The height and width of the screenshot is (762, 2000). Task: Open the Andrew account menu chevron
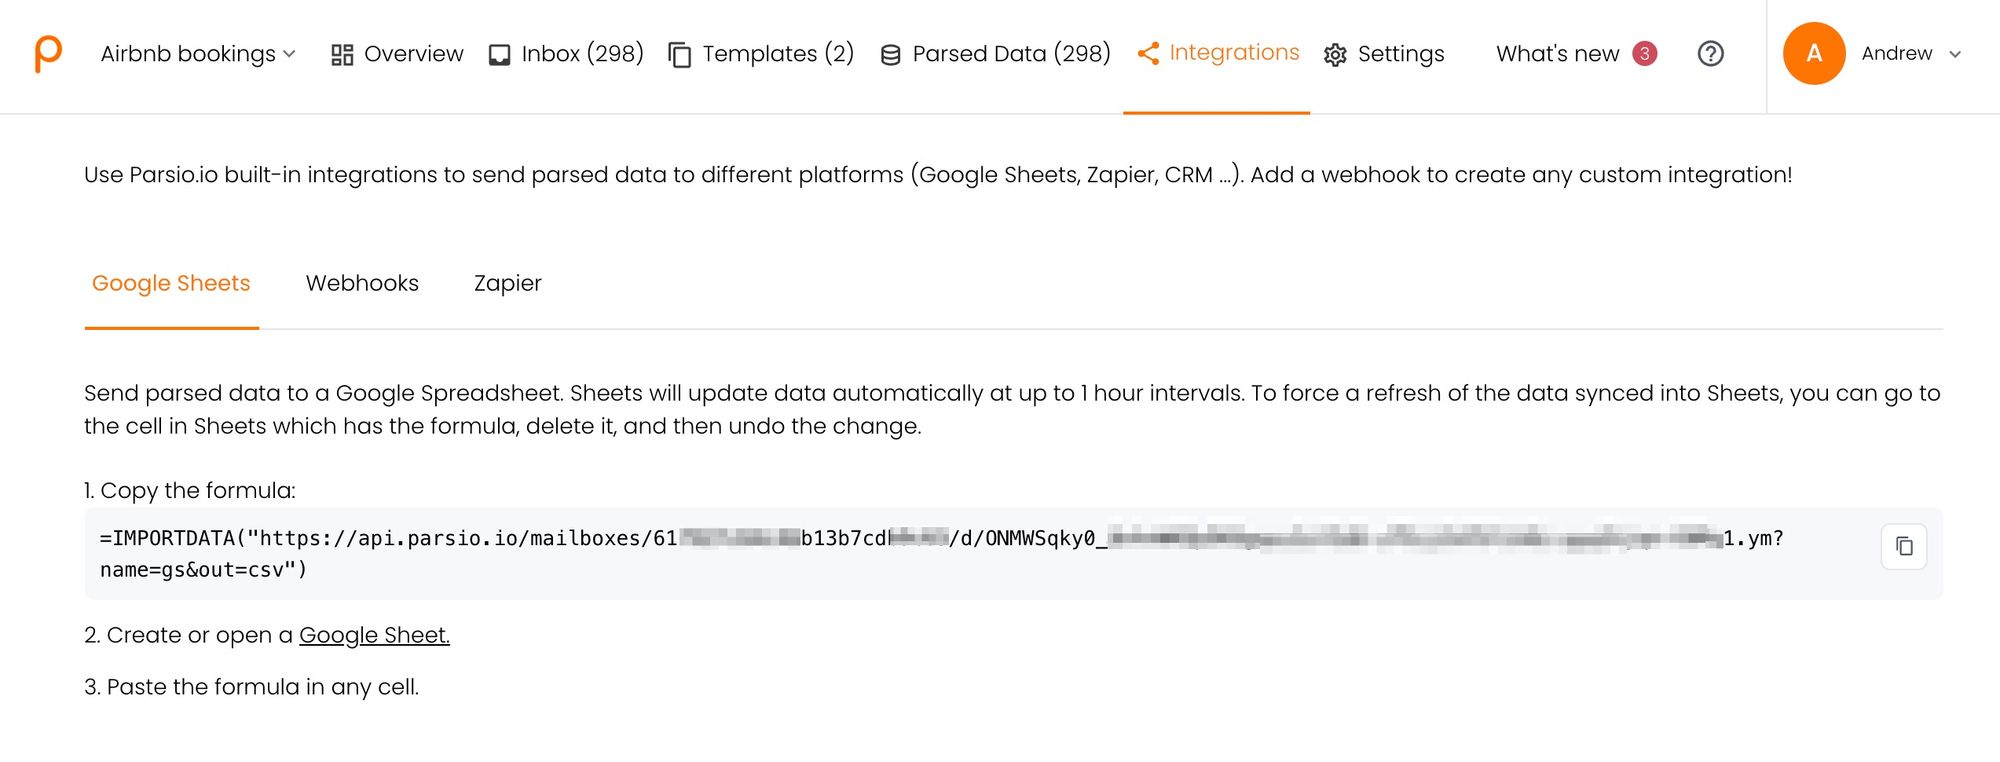click(1955, 54)
